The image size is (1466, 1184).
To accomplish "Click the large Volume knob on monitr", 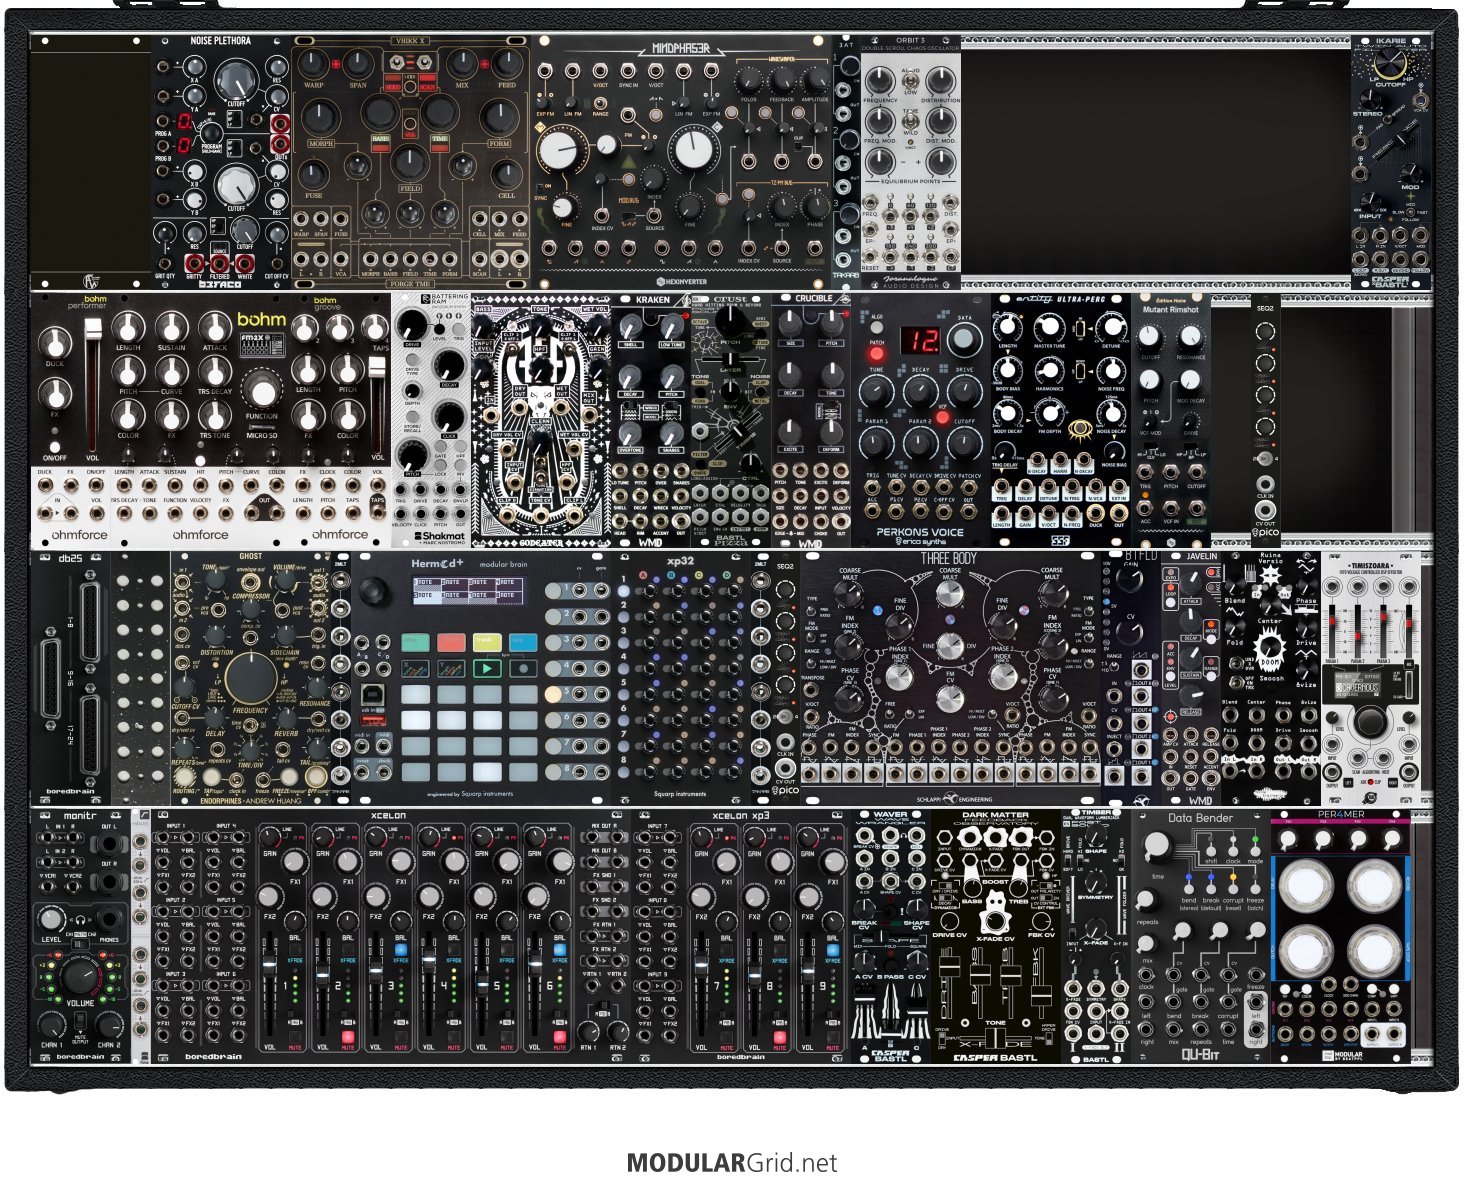I will [x=80, y=977].
